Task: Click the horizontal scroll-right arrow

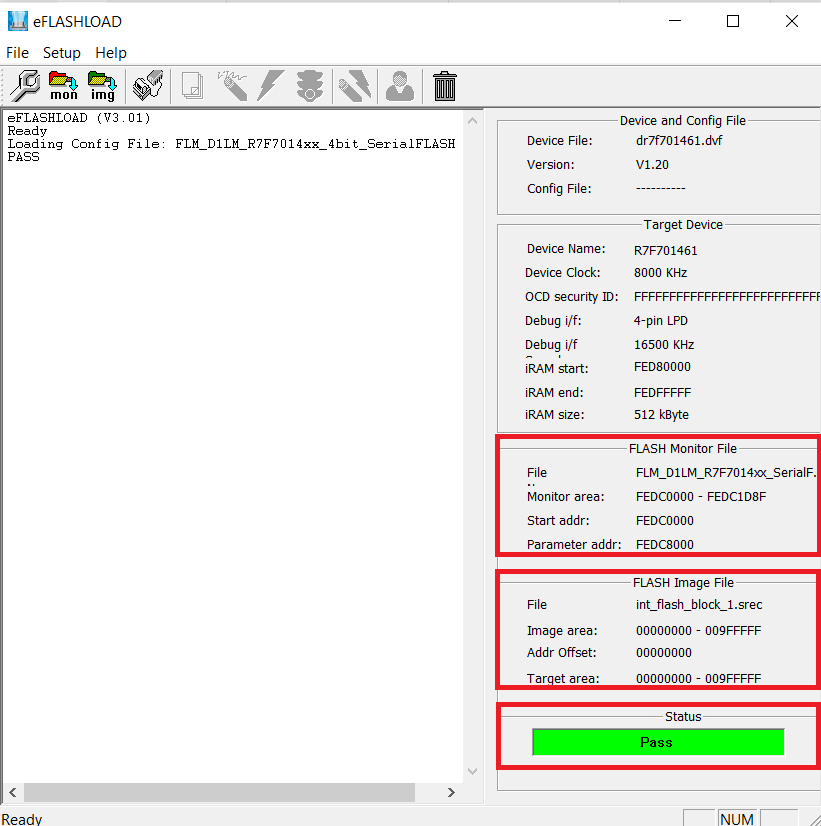Action: (451, 792)
